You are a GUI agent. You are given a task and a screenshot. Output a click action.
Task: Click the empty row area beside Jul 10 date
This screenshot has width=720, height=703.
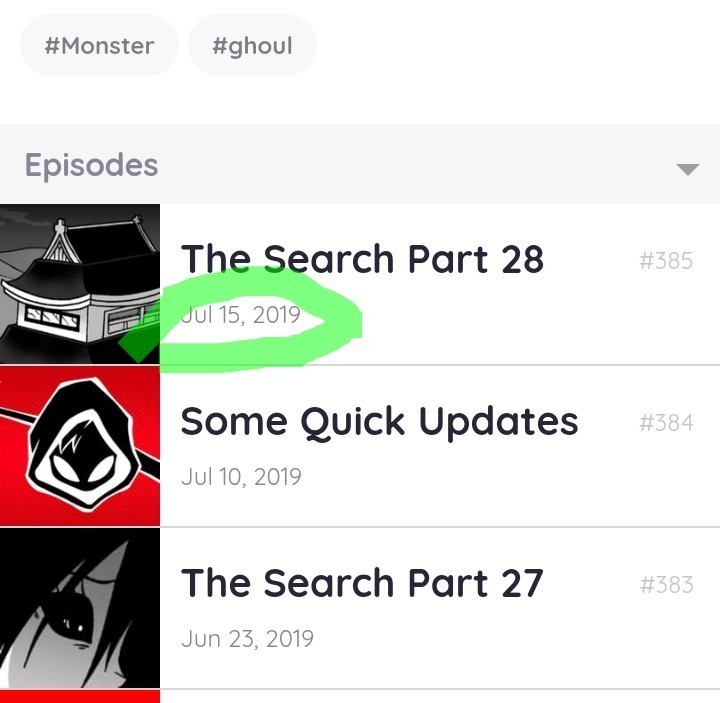505,477
